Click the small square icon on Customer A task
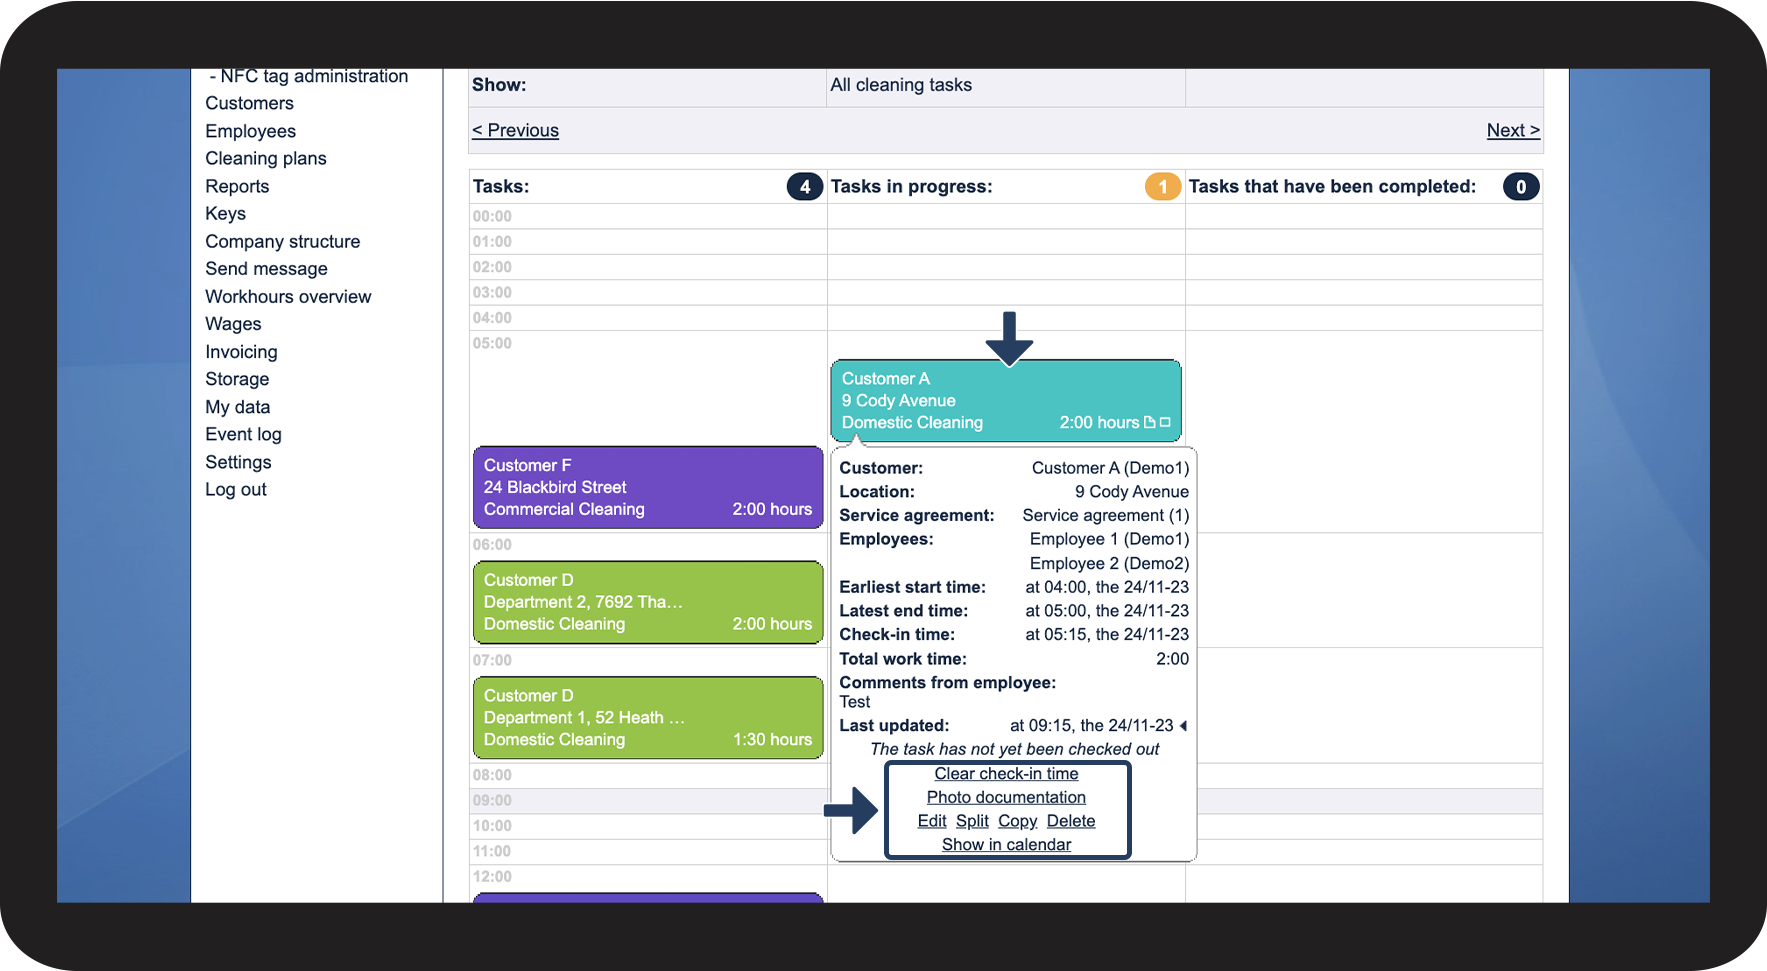Viewport: 1767px width, 971px height. pos(1165,423)
